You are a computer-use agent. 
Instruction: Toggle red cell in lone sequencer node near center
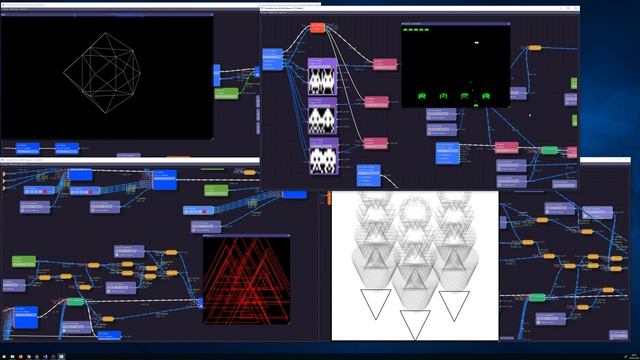(204, 211)
